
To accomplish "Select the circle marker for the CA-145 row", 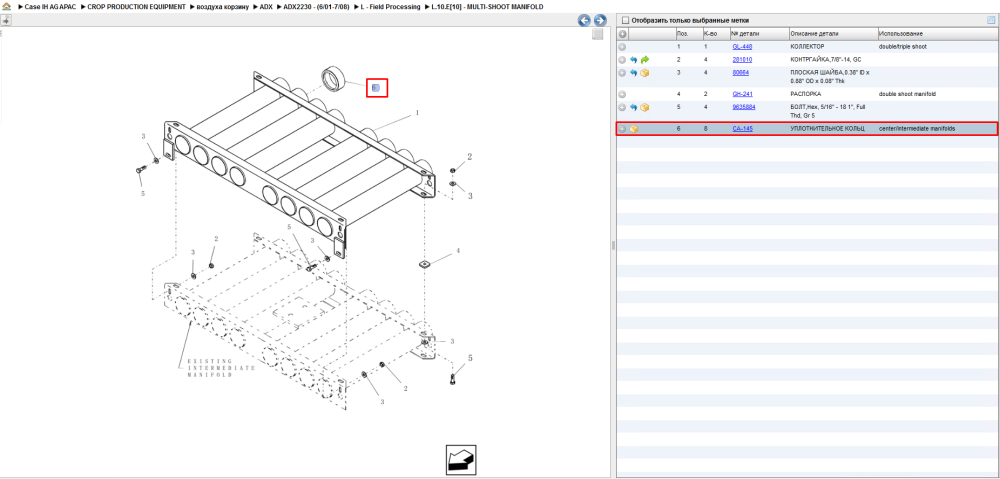I will (622, 129).
